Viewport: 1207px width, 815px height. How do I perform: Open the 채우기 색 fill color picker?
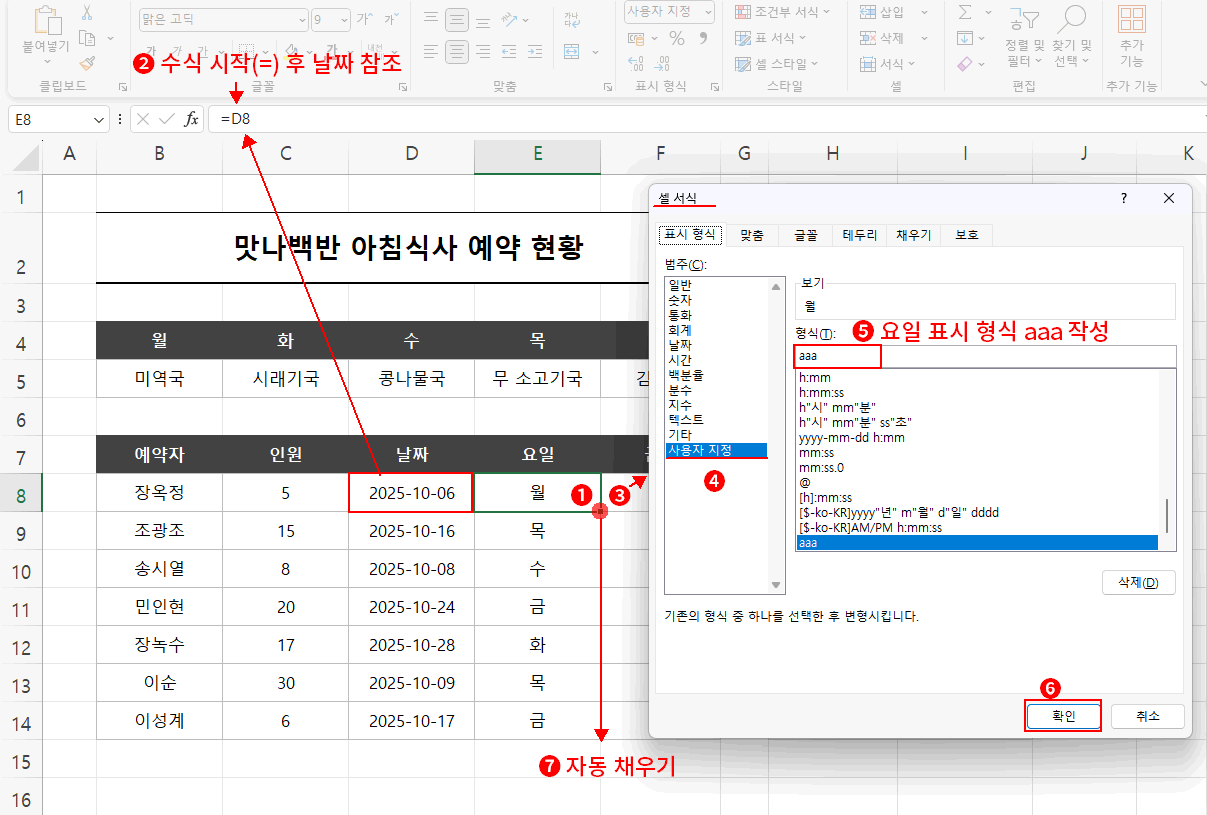[x=295, y=50]
